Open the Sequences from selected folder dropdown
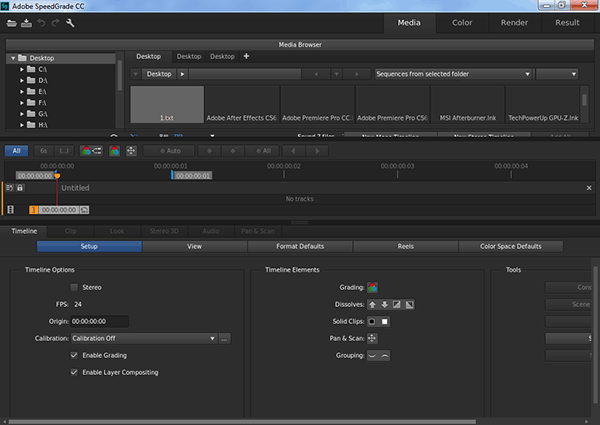This screenshot has width=600, height=425. coord(453,74)
